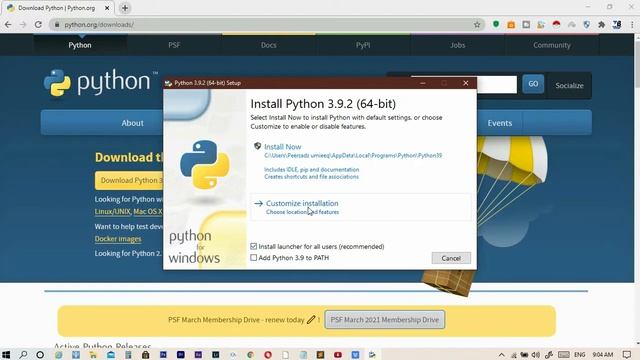Open Lightroom from the taskbar

coord(216,354)
